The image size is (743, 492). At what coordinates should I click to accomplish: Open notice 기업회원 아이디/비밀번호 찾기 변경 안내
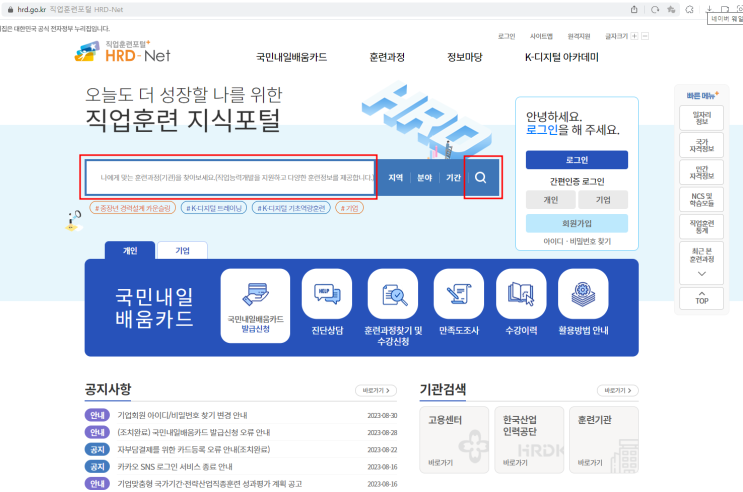(182, 415)
